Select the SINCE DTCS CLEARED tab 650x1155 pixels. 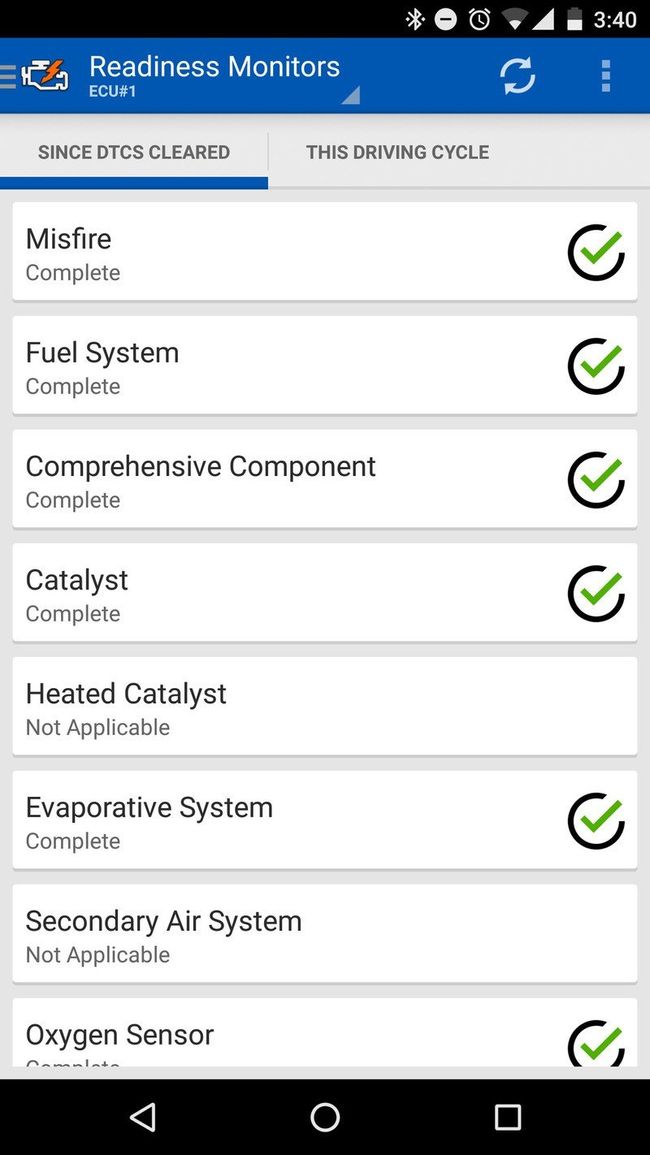134,152
